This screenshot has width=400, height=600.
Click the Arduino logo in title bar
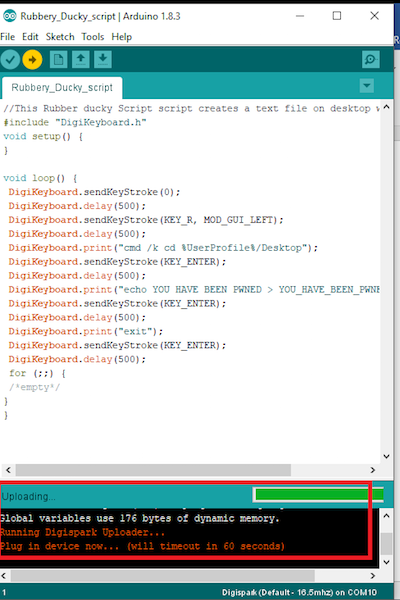click(x=10, y=16)
